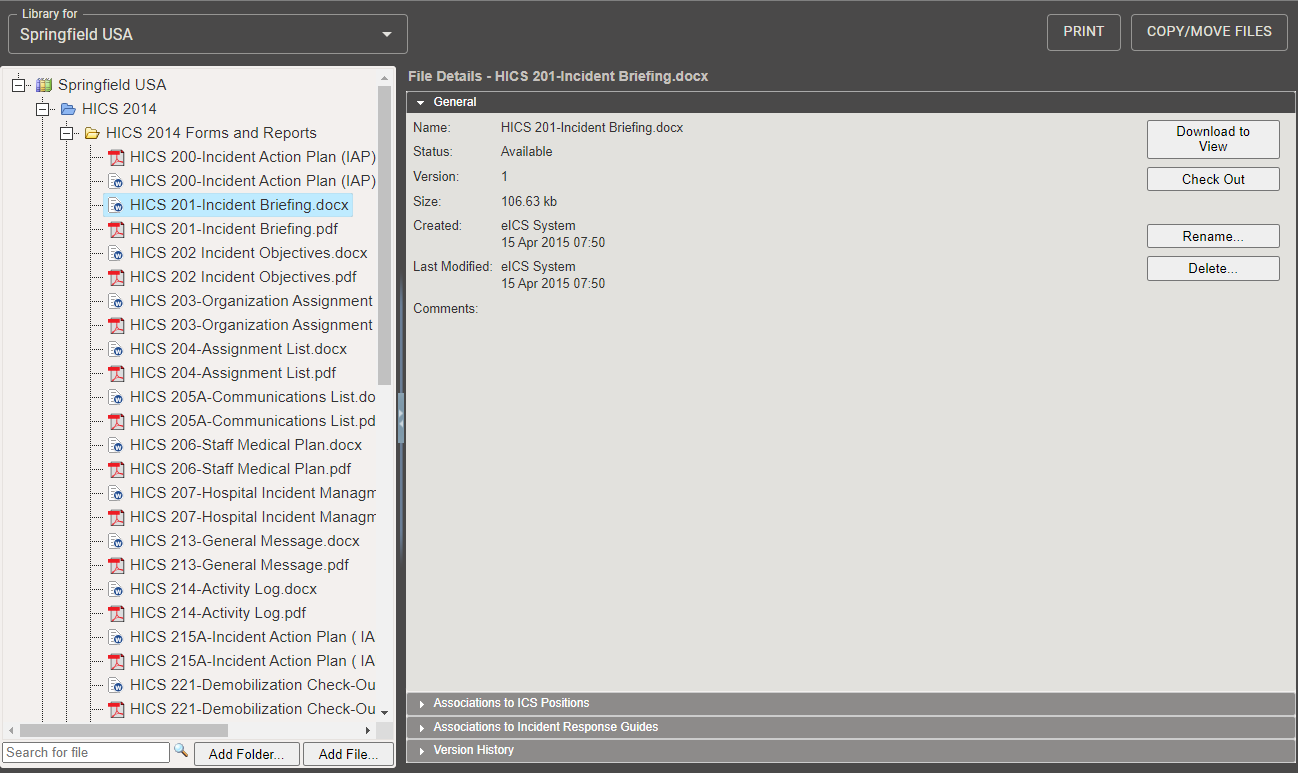Screen dimensions: 1298x773
Task: Collapse the General section header
Action: click(454, 102)
